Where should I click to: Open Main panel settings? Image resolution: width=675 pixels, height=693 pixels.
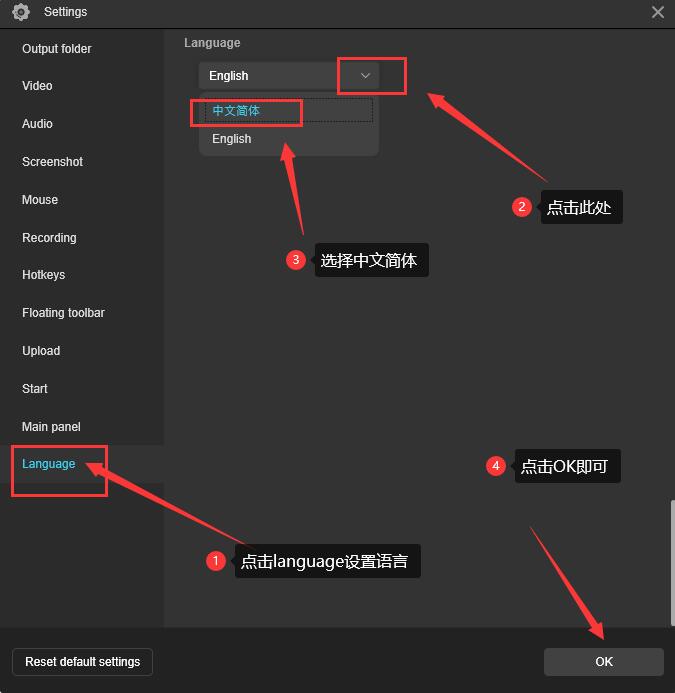tap(51, 427)
